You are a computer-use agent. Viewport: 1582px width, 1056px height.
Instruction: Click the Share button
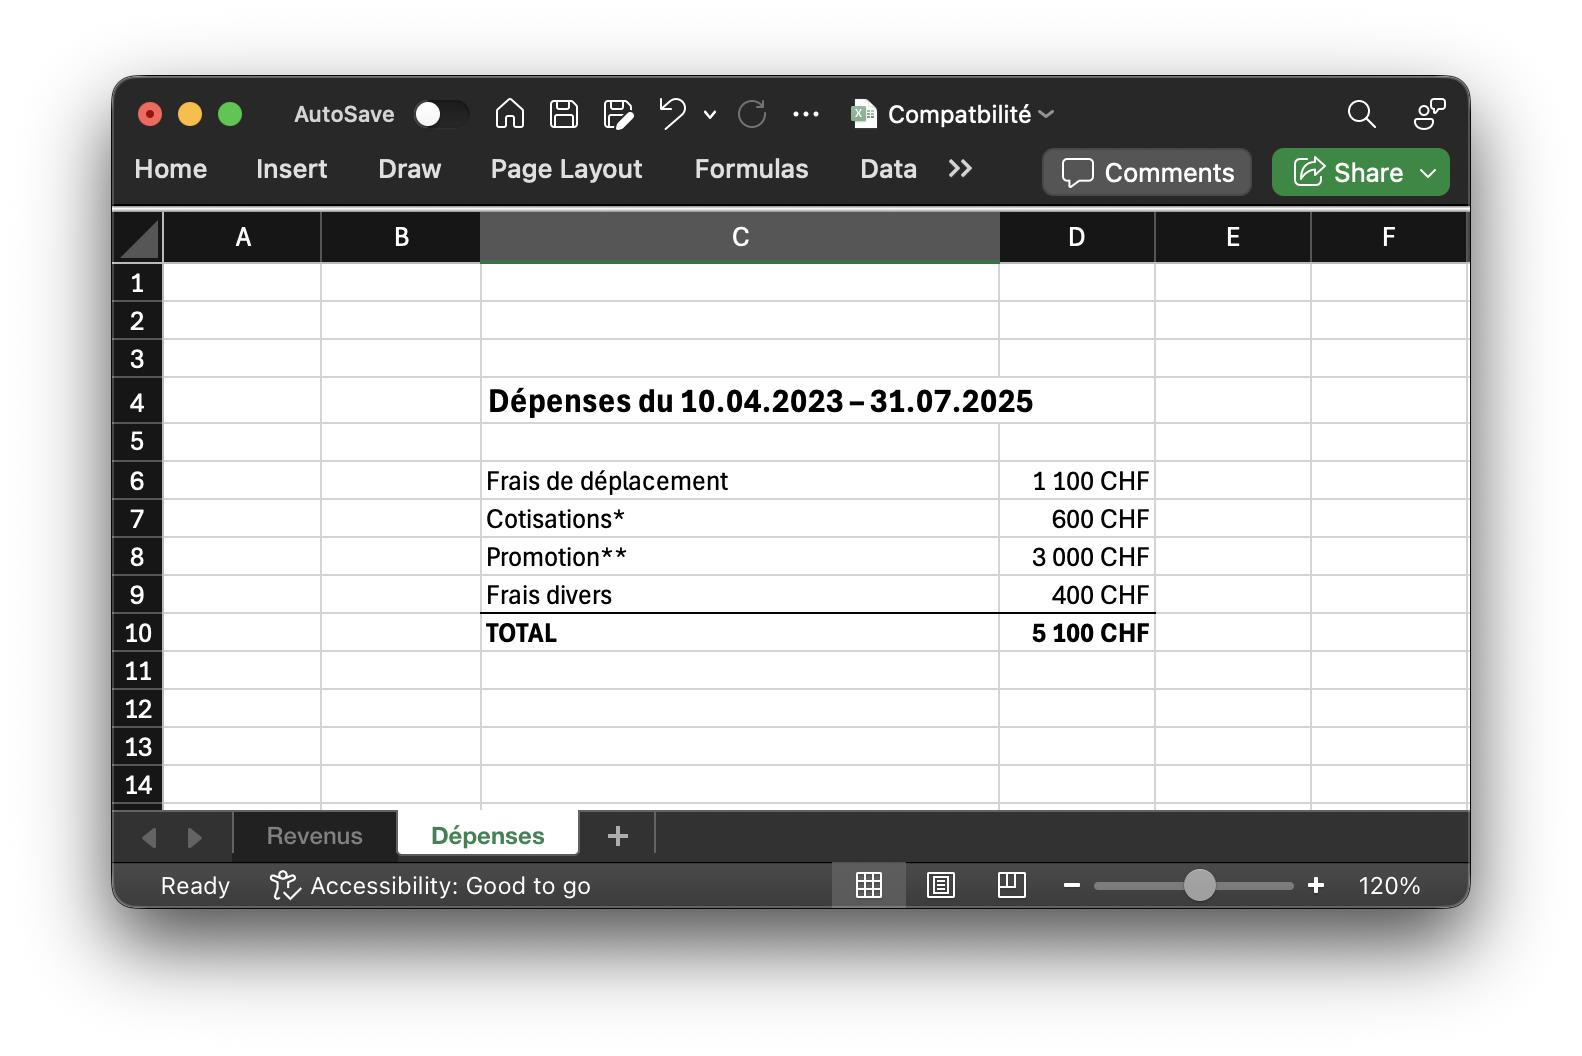coord(1349,172)
